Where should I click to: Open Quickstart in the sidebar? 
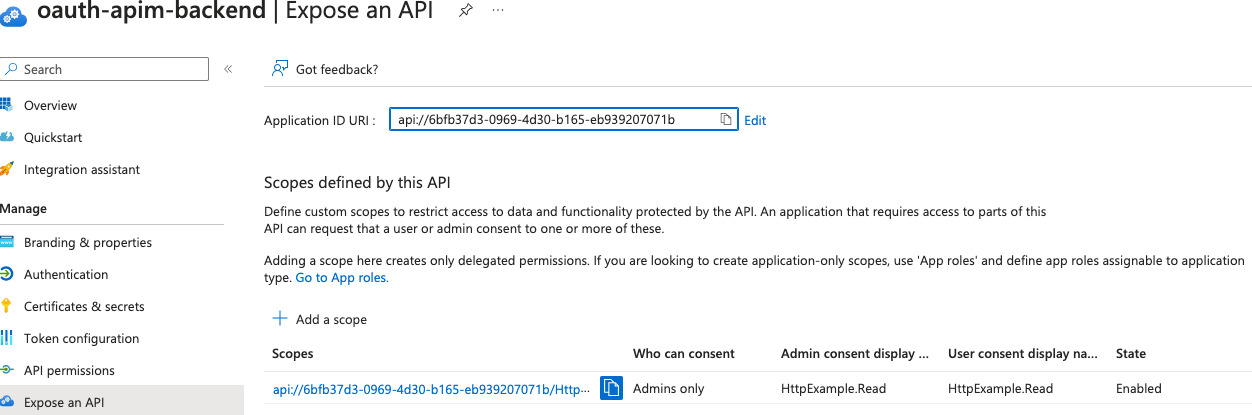(x=53, y=137)
